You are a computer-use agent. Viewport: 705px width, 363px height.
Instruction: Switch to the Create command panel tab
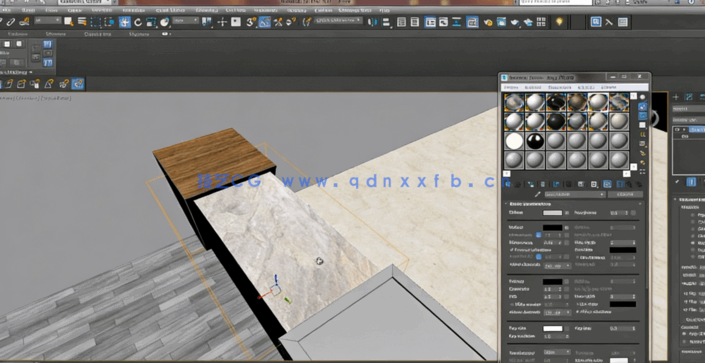(x=675, y=97)
